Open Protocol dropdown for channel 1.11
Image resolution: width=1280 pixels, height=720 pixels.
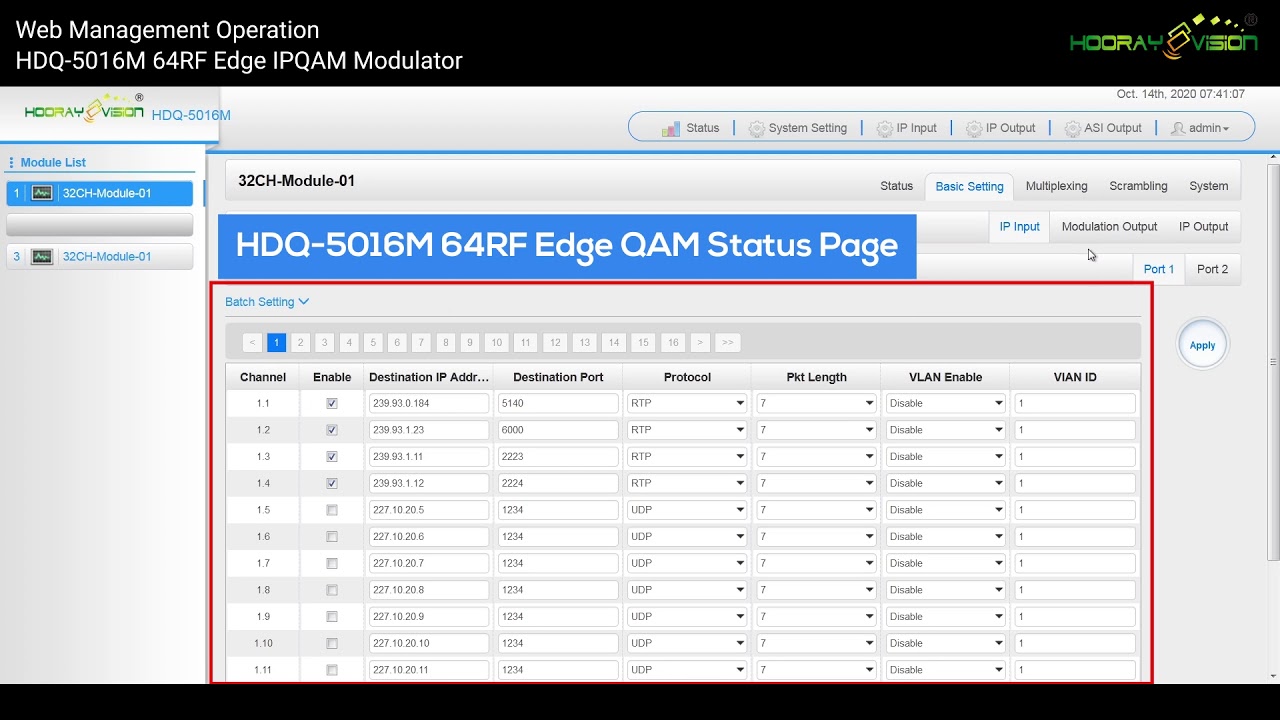pos(686,670)
